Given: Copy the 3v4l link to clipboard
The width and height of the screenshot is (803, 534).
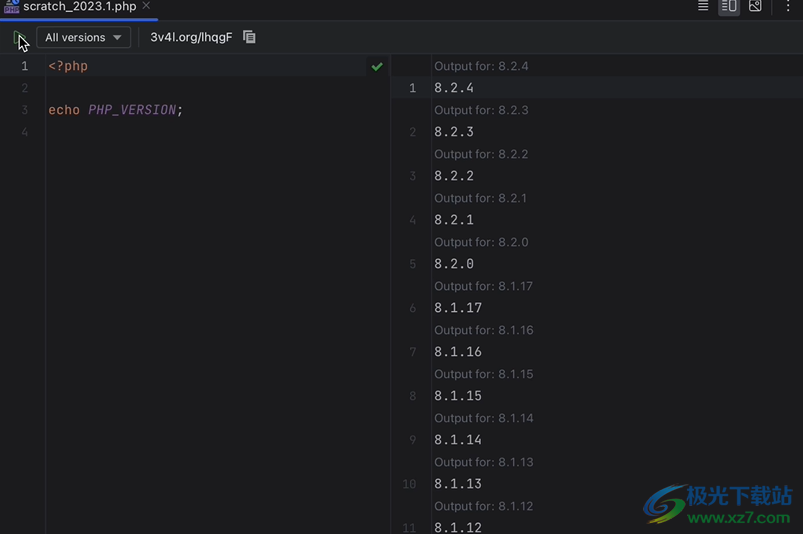Looking at the screenshot, I should 249,37.
